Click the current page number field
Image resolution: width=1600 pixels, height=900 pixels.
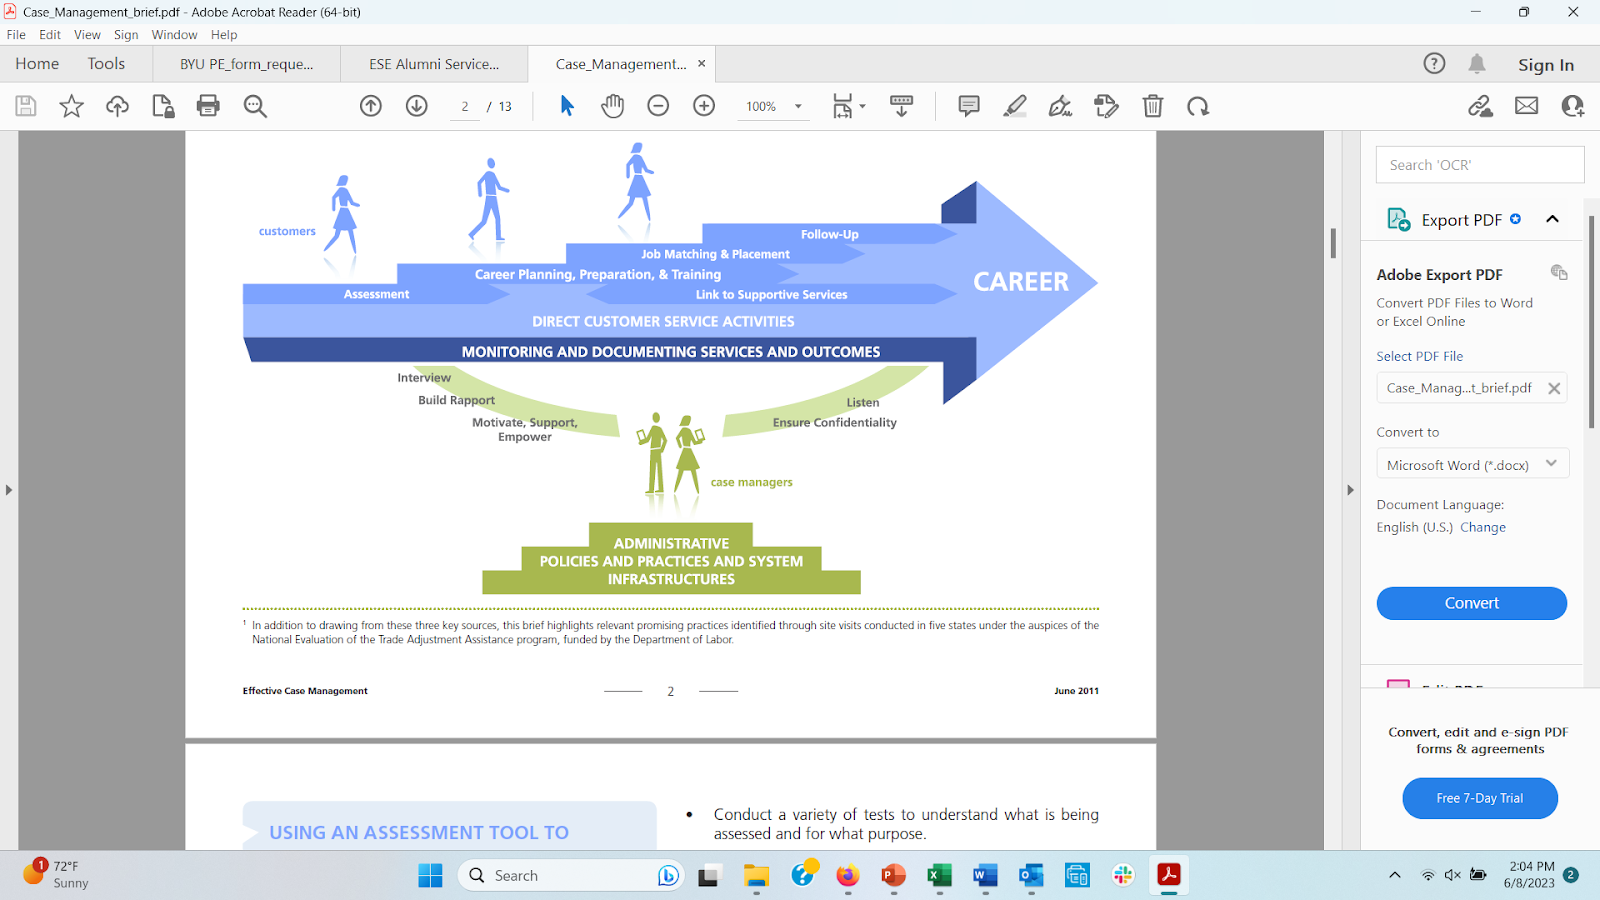tap(465, 106)
